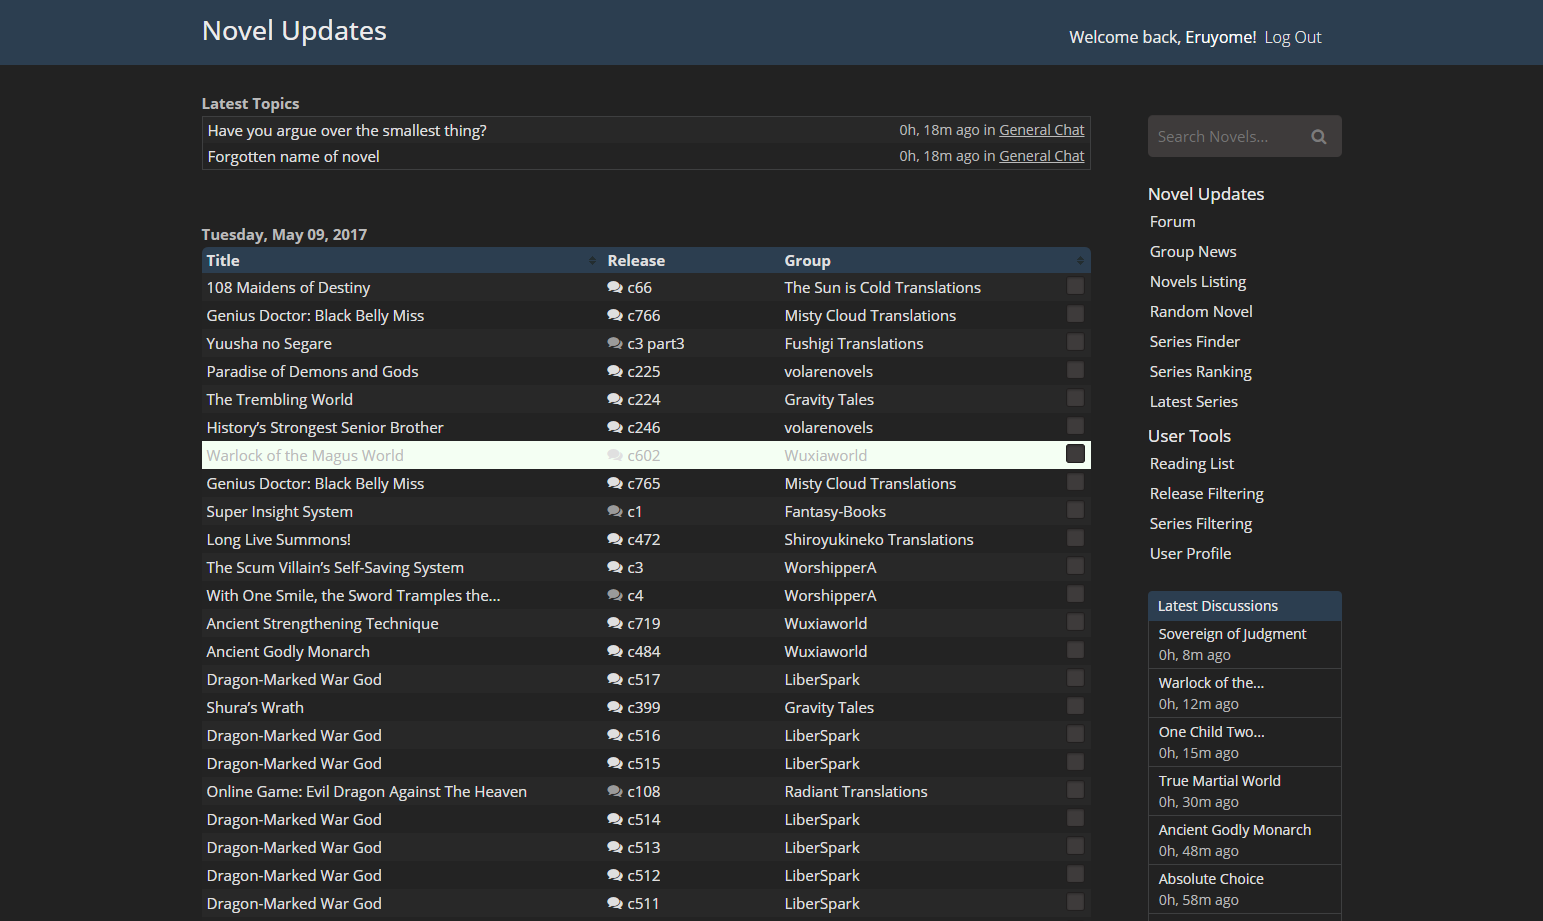Tick checkbox for Warlock of the Magus World
This screenshot has height=921, width=1543.
click(1075, 454)
